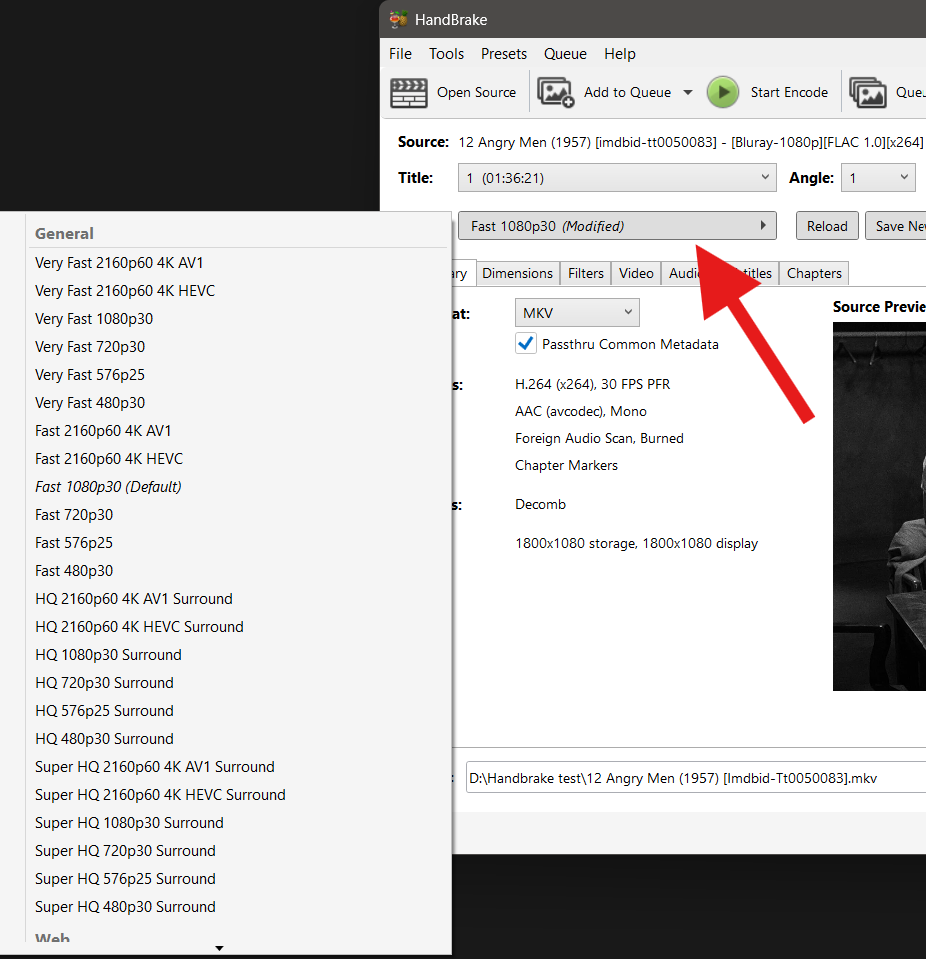
Task: Click the Queue icon in toolbar
Action: [x=868, y=92]
